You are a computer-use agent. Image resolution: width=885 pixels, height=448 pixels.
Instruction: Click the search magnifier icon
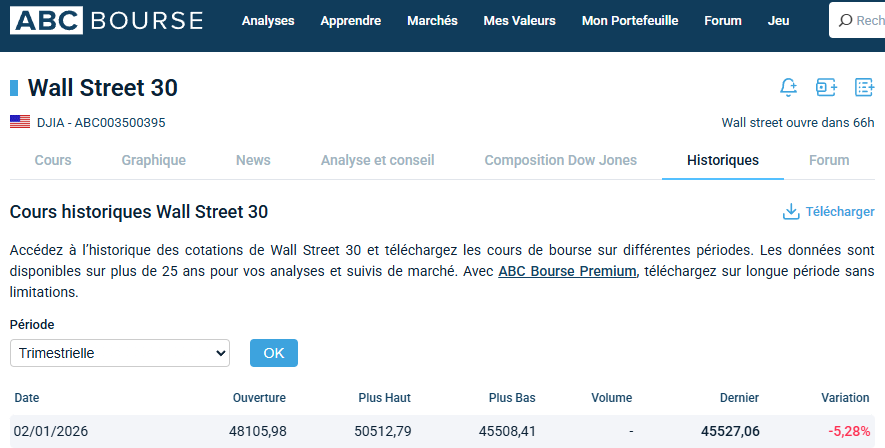tap(845, 21)
